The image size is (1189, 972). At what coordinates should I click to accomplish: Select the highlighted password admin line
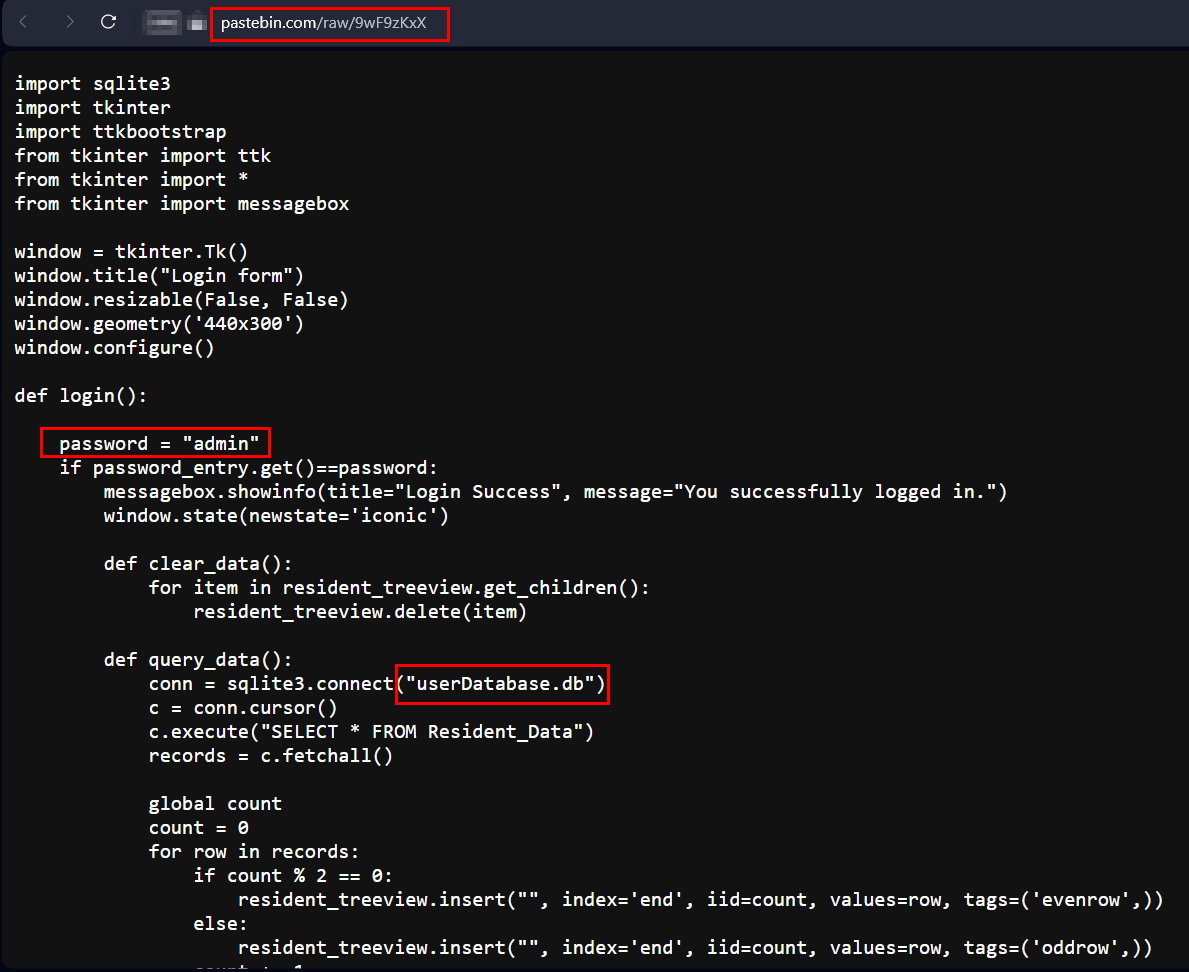(x=154, y=443)
